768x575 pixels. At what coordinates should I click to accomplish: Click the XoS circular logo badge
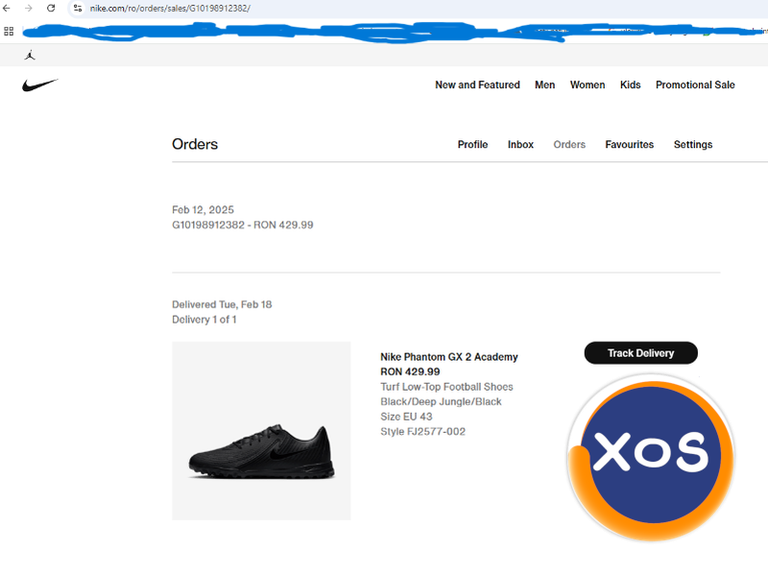point(651,456)
